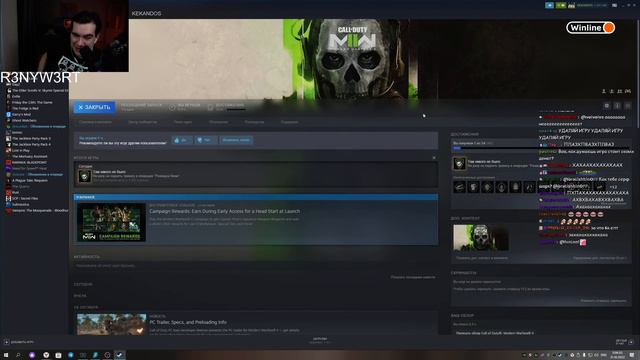Open friends and chat at bottom right
640x360 pixels.
click(624, 341)
